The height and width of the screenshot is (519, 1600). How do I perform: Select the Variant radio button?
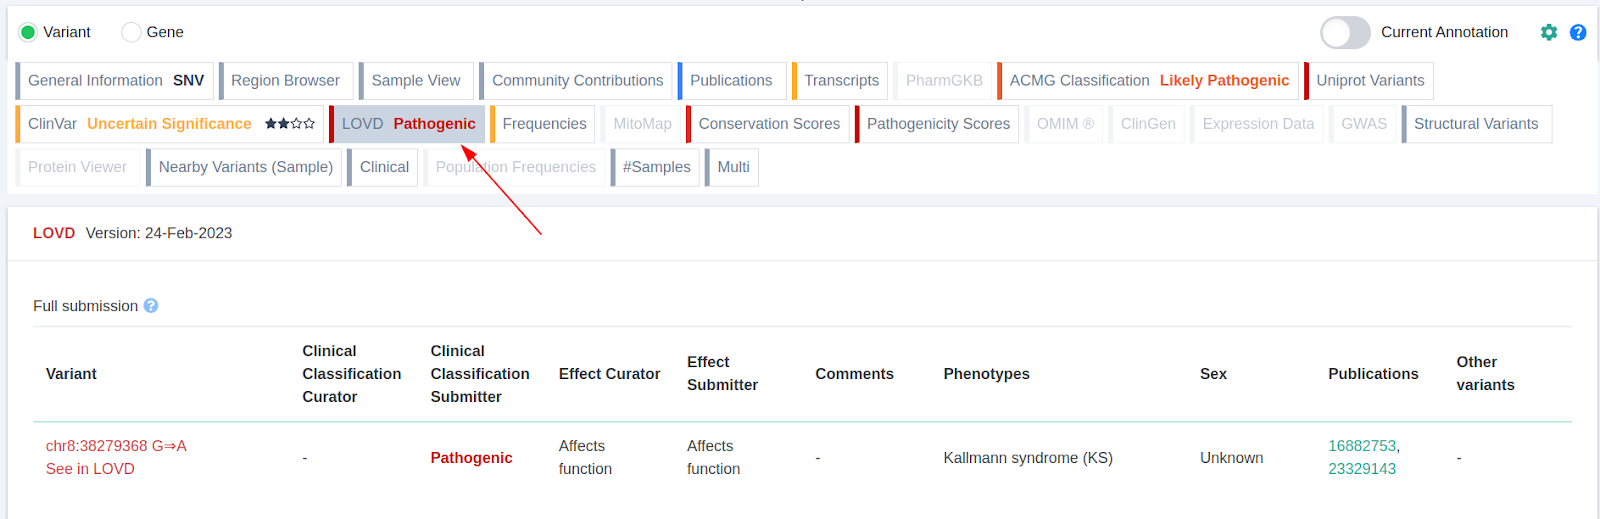coord(28,32)
